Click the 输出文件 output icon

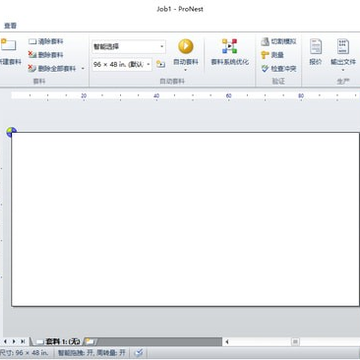point(343,46)
